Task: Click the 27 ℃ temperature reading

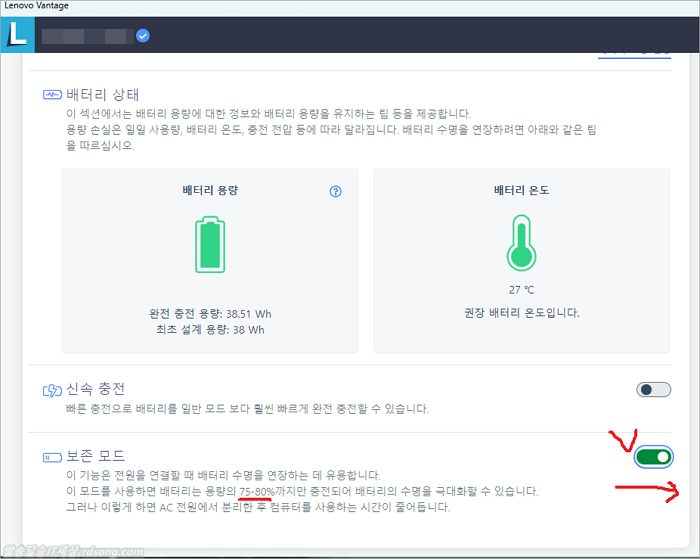Action: tap(521, 290)
